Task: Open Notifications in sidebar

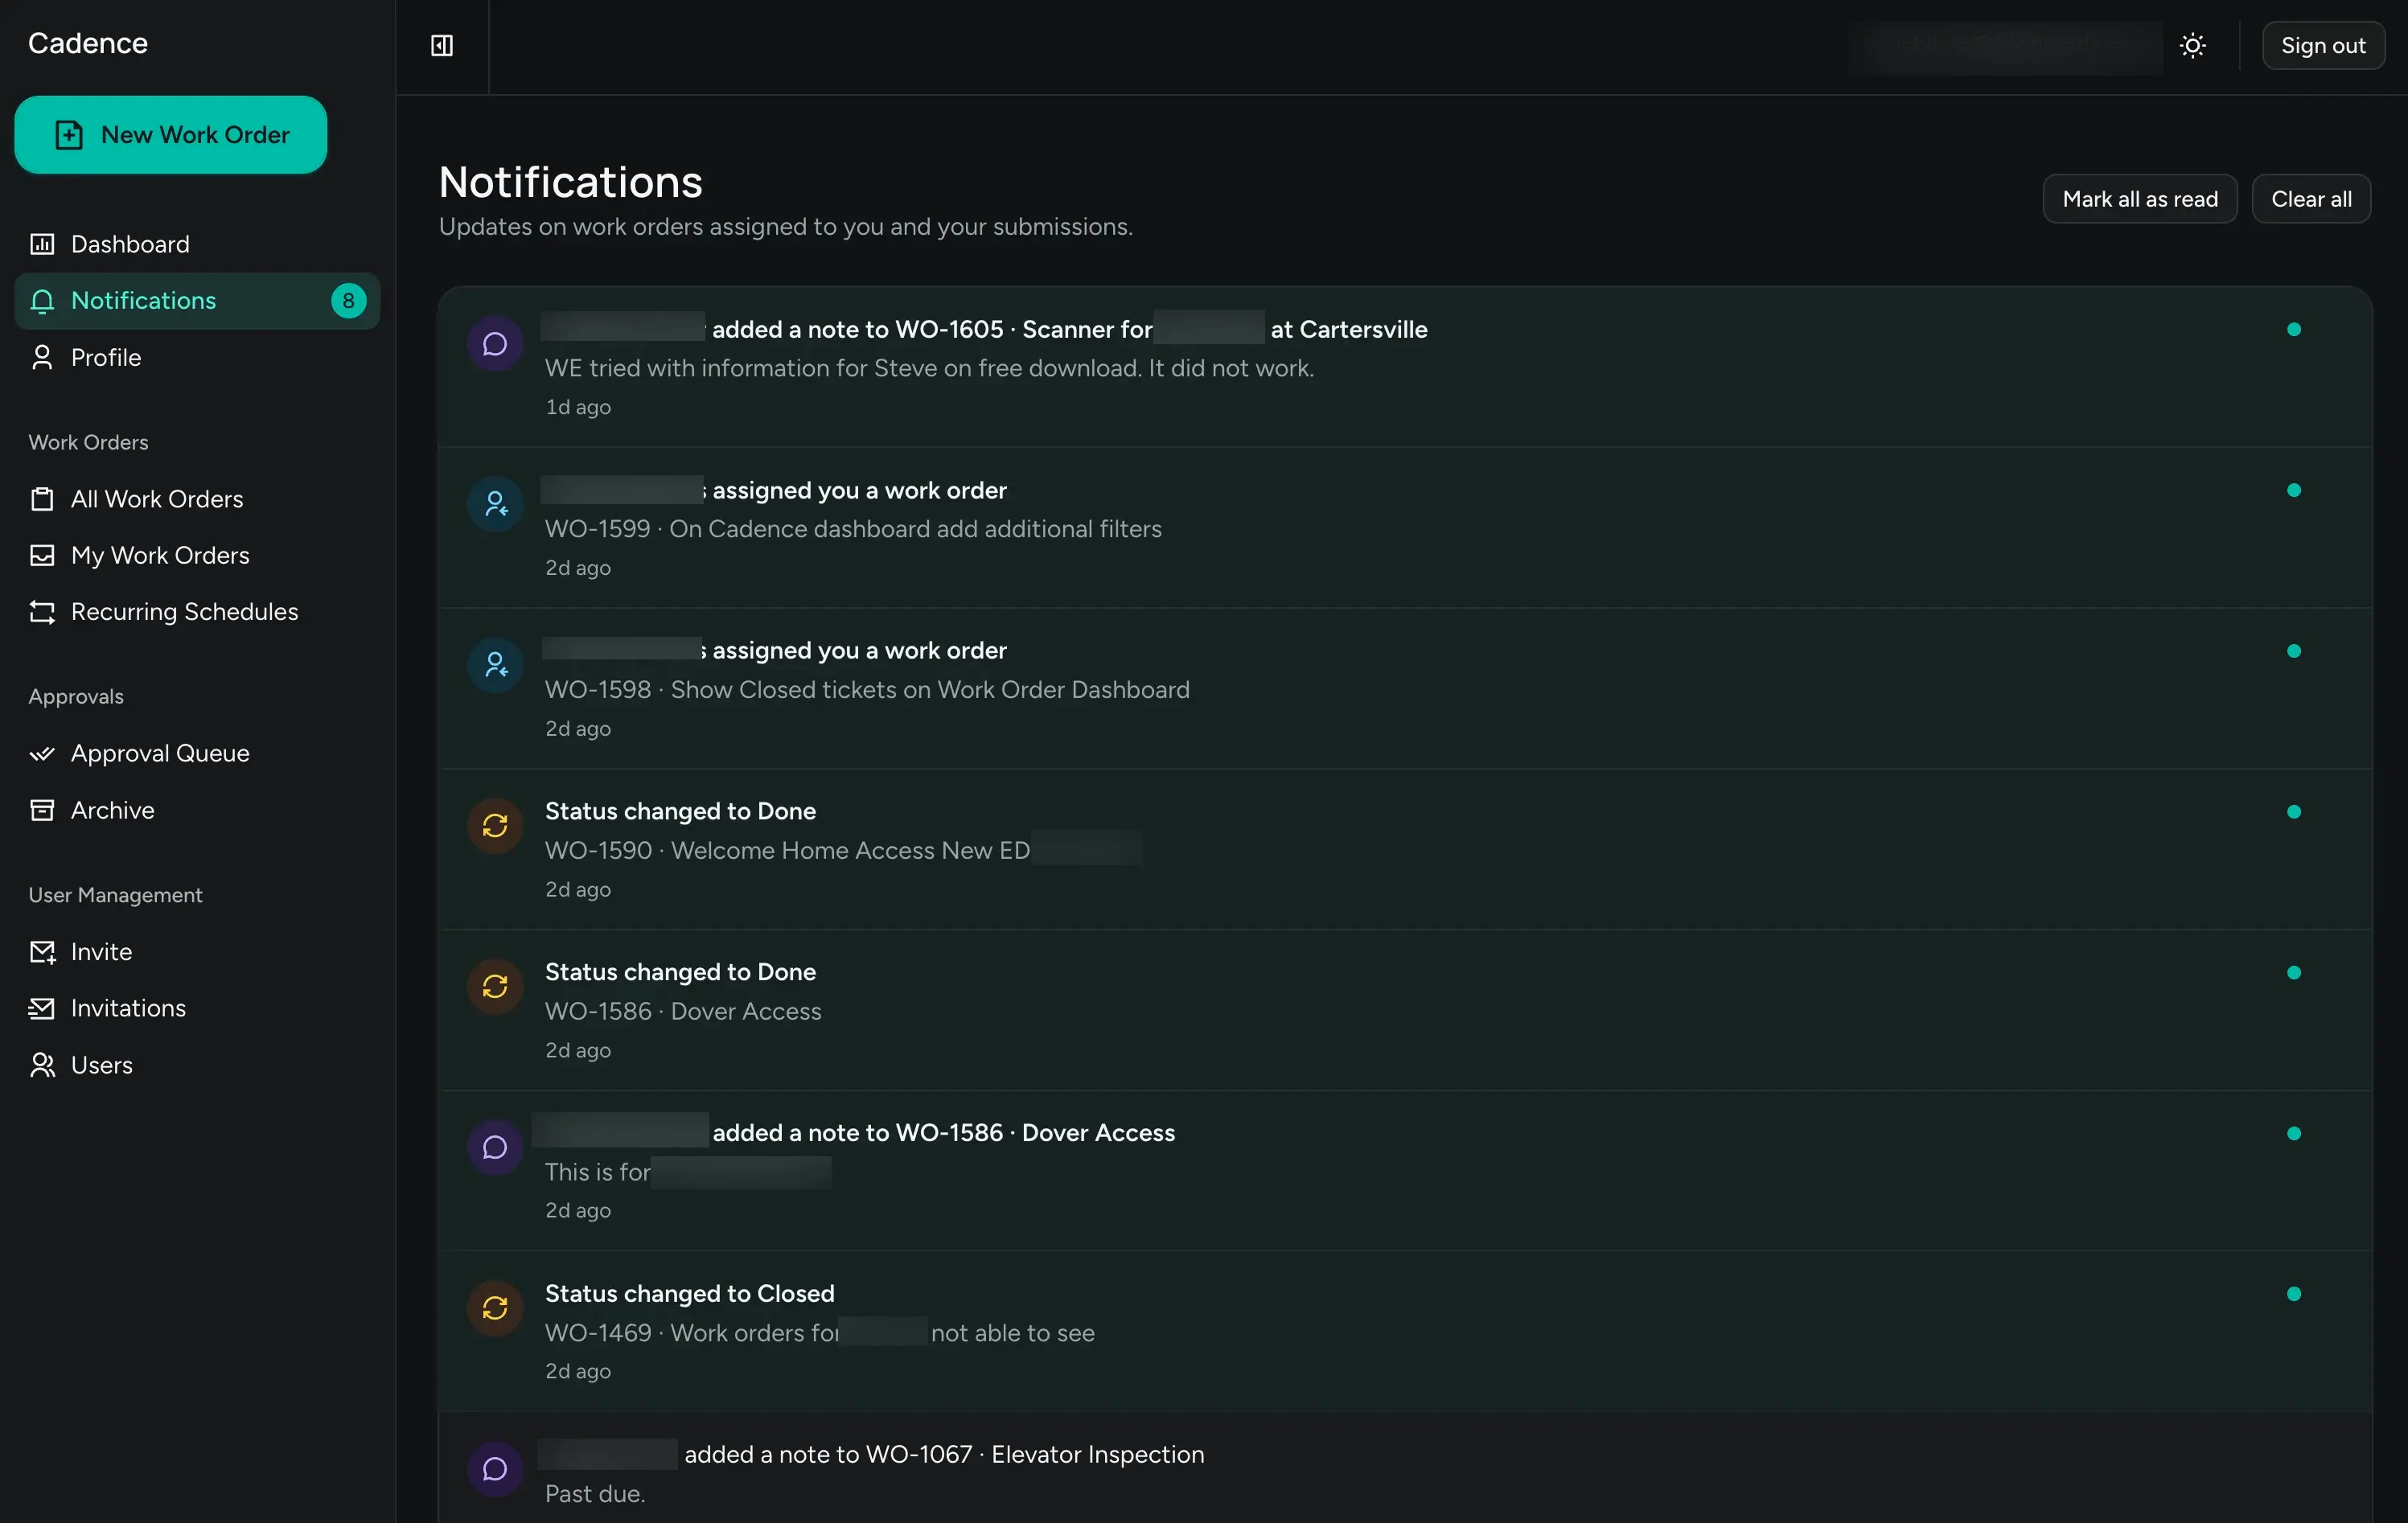Action: tap(197, 301)
